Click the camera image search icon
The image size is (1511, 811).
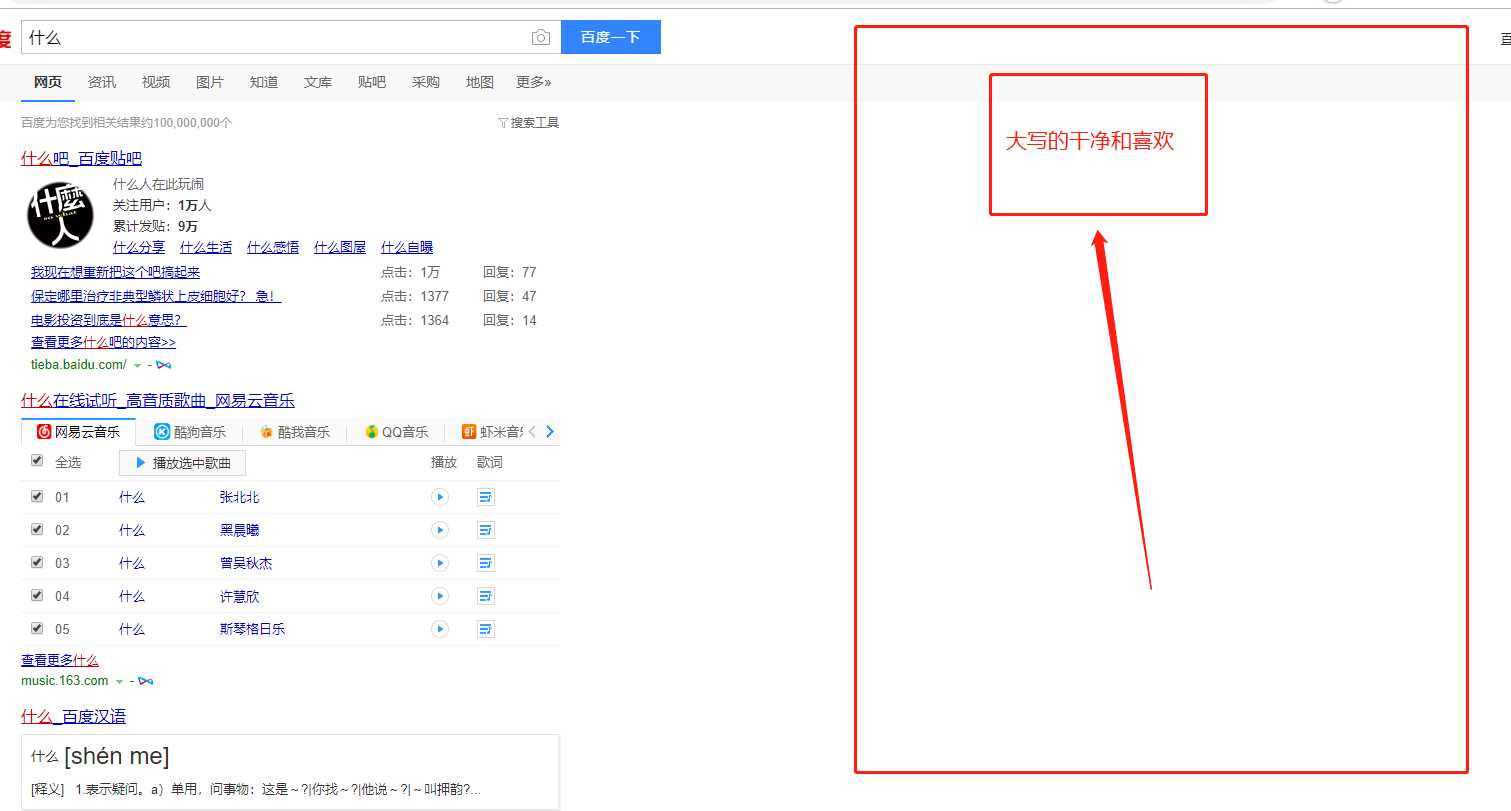click(x=540, y=38)
